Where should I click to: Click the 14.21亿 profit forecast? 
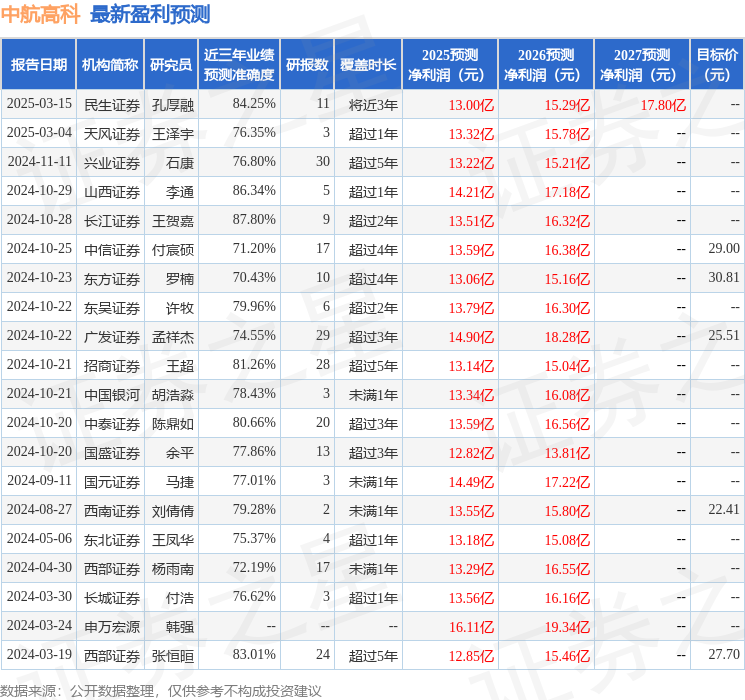click(x=471, y=192)
